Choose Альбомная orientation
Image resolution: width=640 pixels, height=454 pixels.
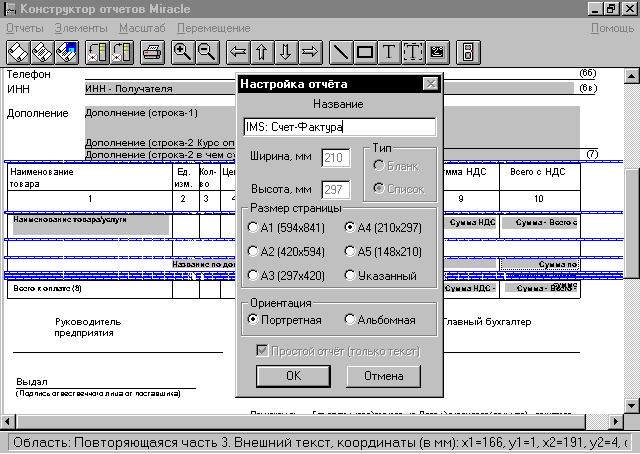coord(350,320)
